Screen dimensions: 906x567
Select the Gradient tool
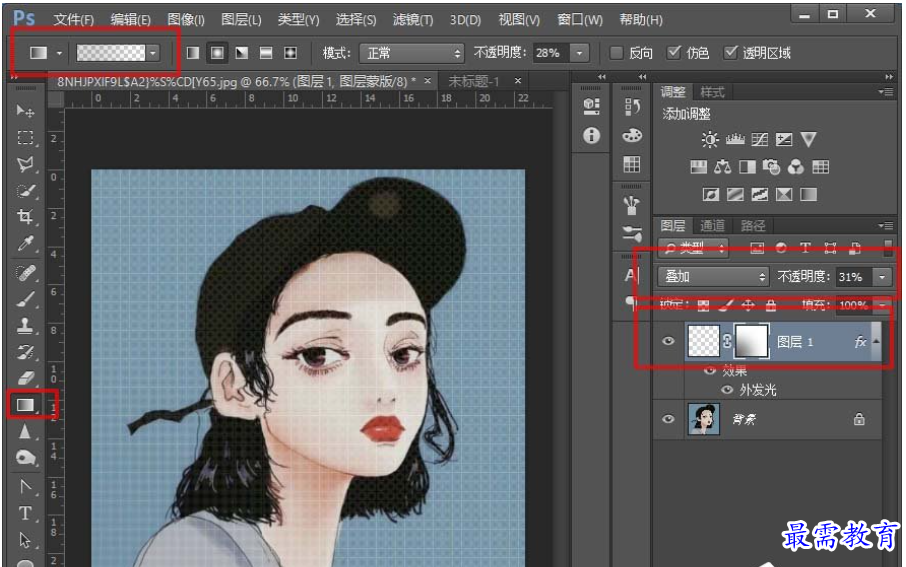[x=25, y=405]
